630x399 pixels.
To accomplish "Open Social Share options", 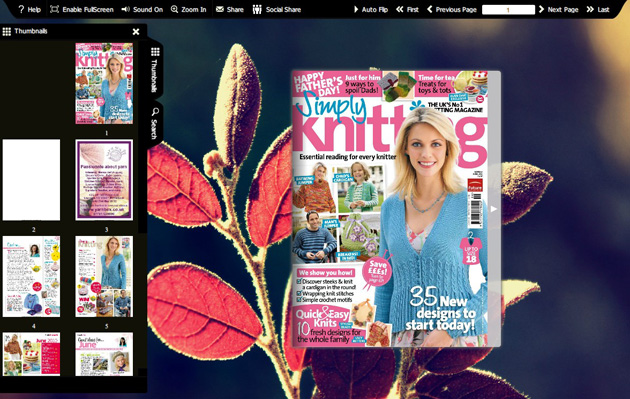I will point(276,9).
